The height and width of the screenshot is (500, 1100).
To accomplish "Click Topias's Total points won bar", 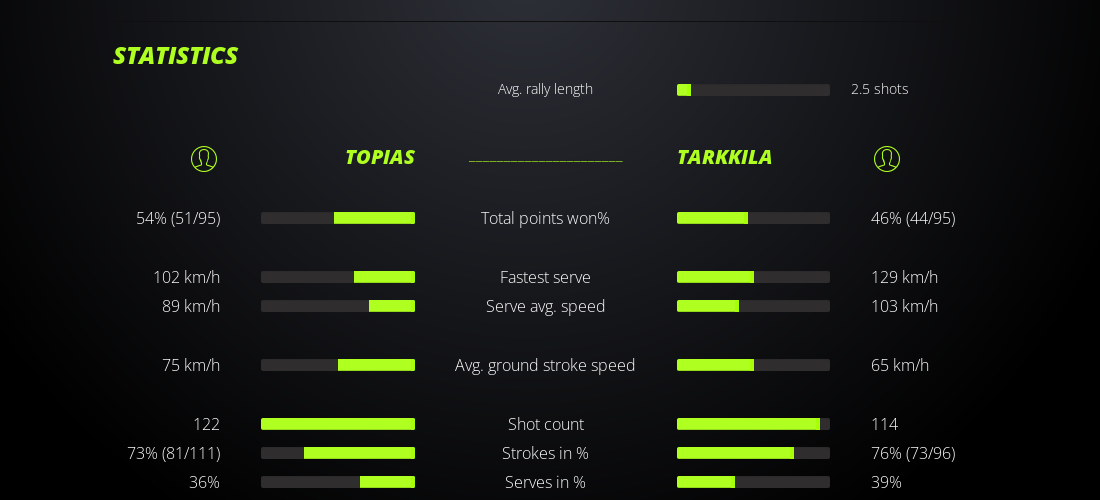I will tap(338, 218).
